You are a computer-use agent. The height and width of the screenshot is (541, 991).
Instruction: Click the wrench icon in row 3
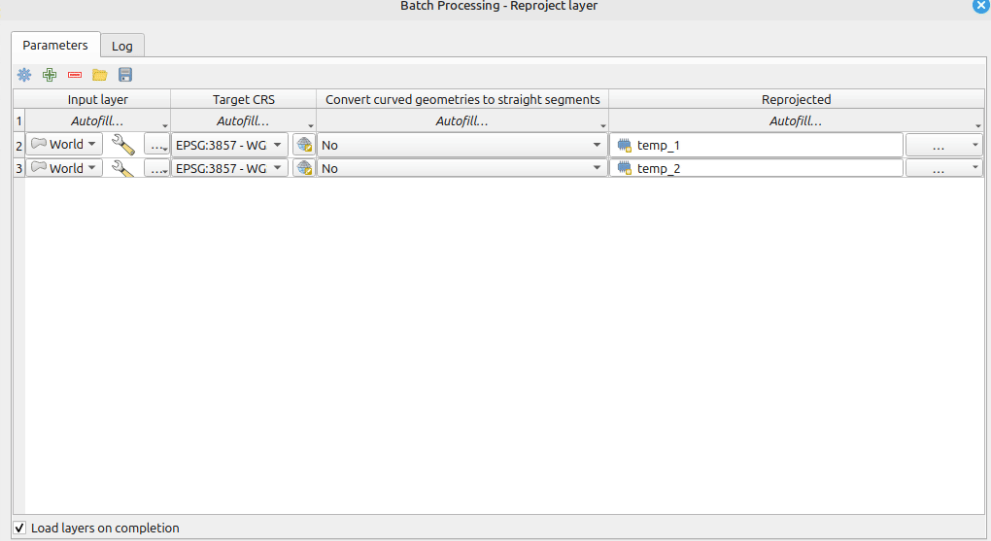[x=123, y=169]
